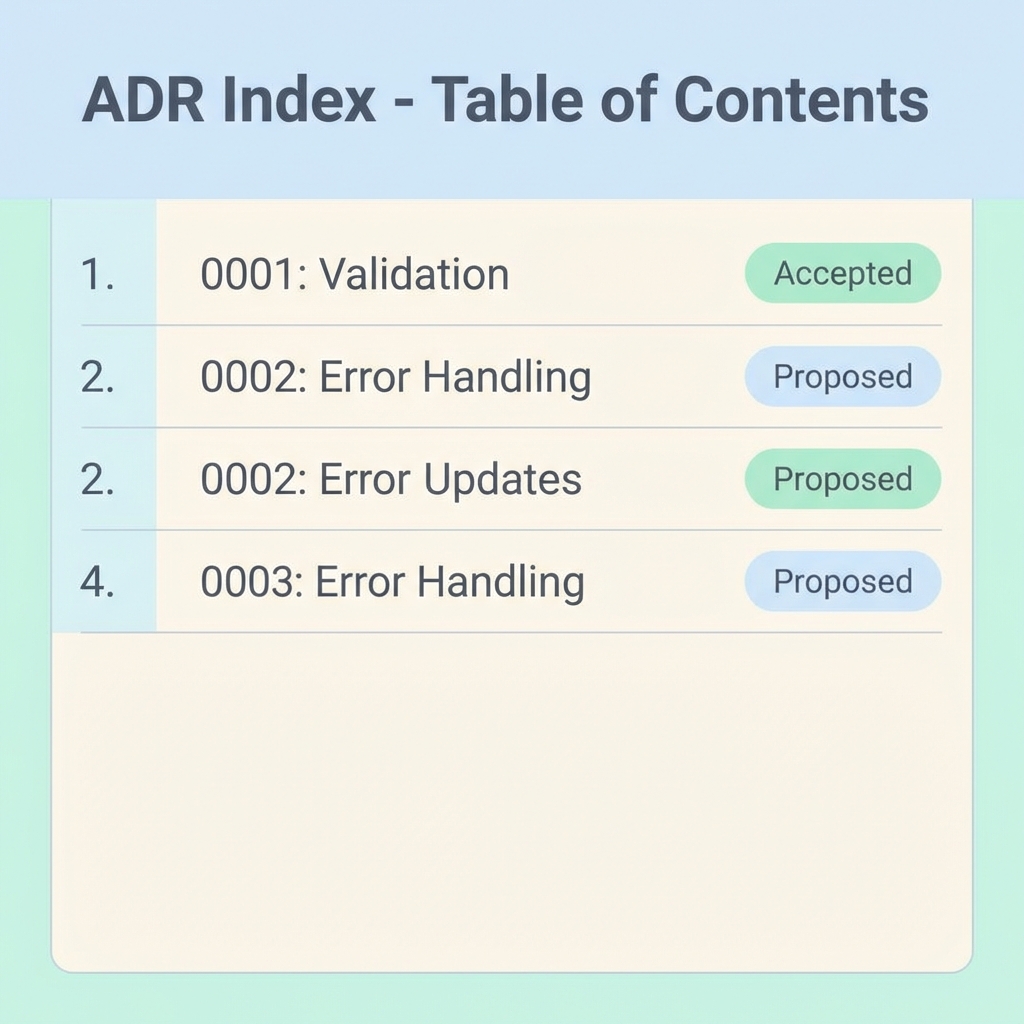The image size is (1024, 1024).
Task: Click the mint green background below the card
Action: point(510,1000)
